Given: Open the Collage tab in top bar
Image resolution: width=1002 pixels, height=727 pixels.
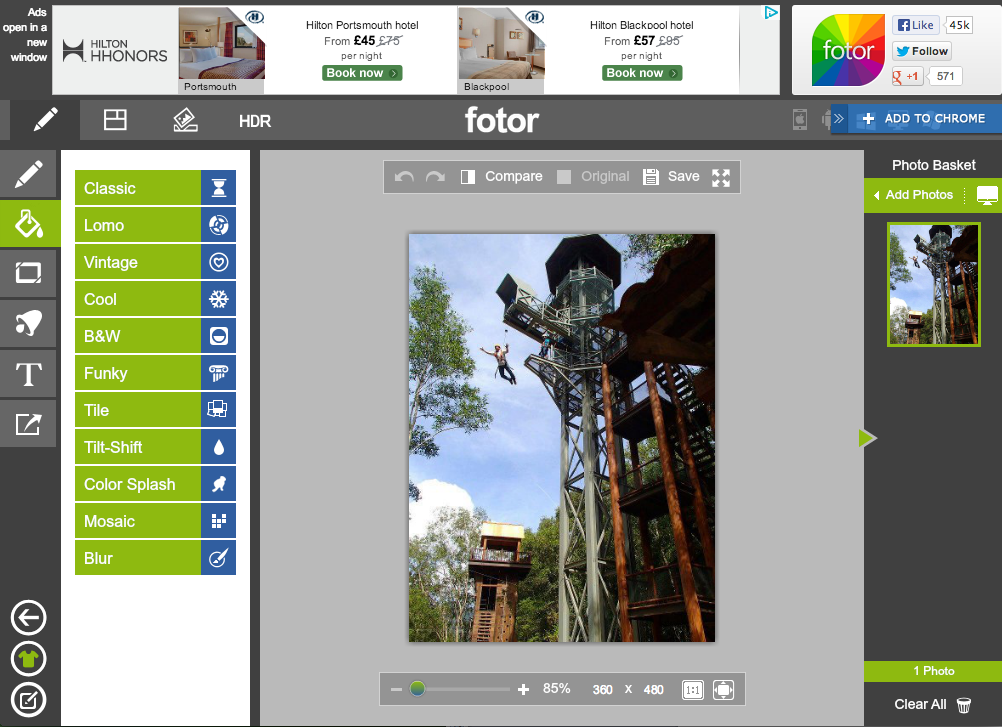Looking at the screenshot, I should click(116, 121).
